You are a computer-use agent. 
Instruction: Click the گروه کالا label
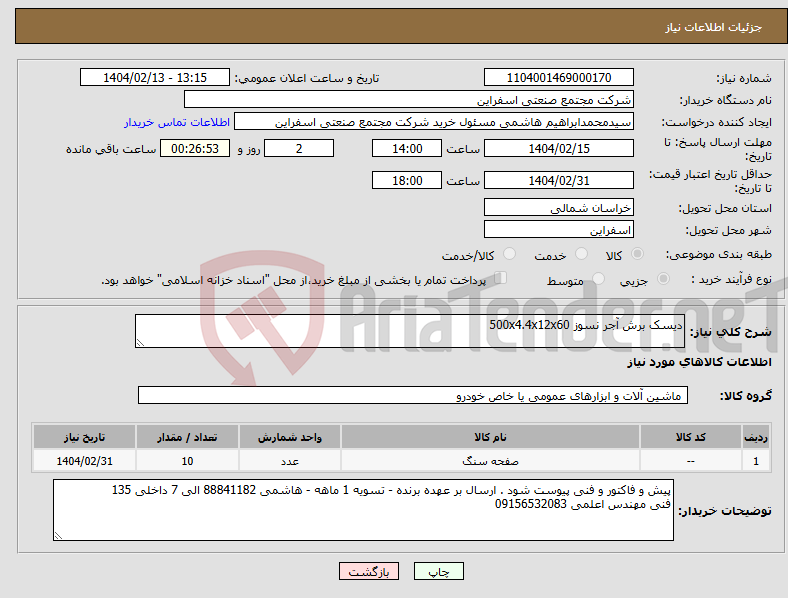[746, 396]
